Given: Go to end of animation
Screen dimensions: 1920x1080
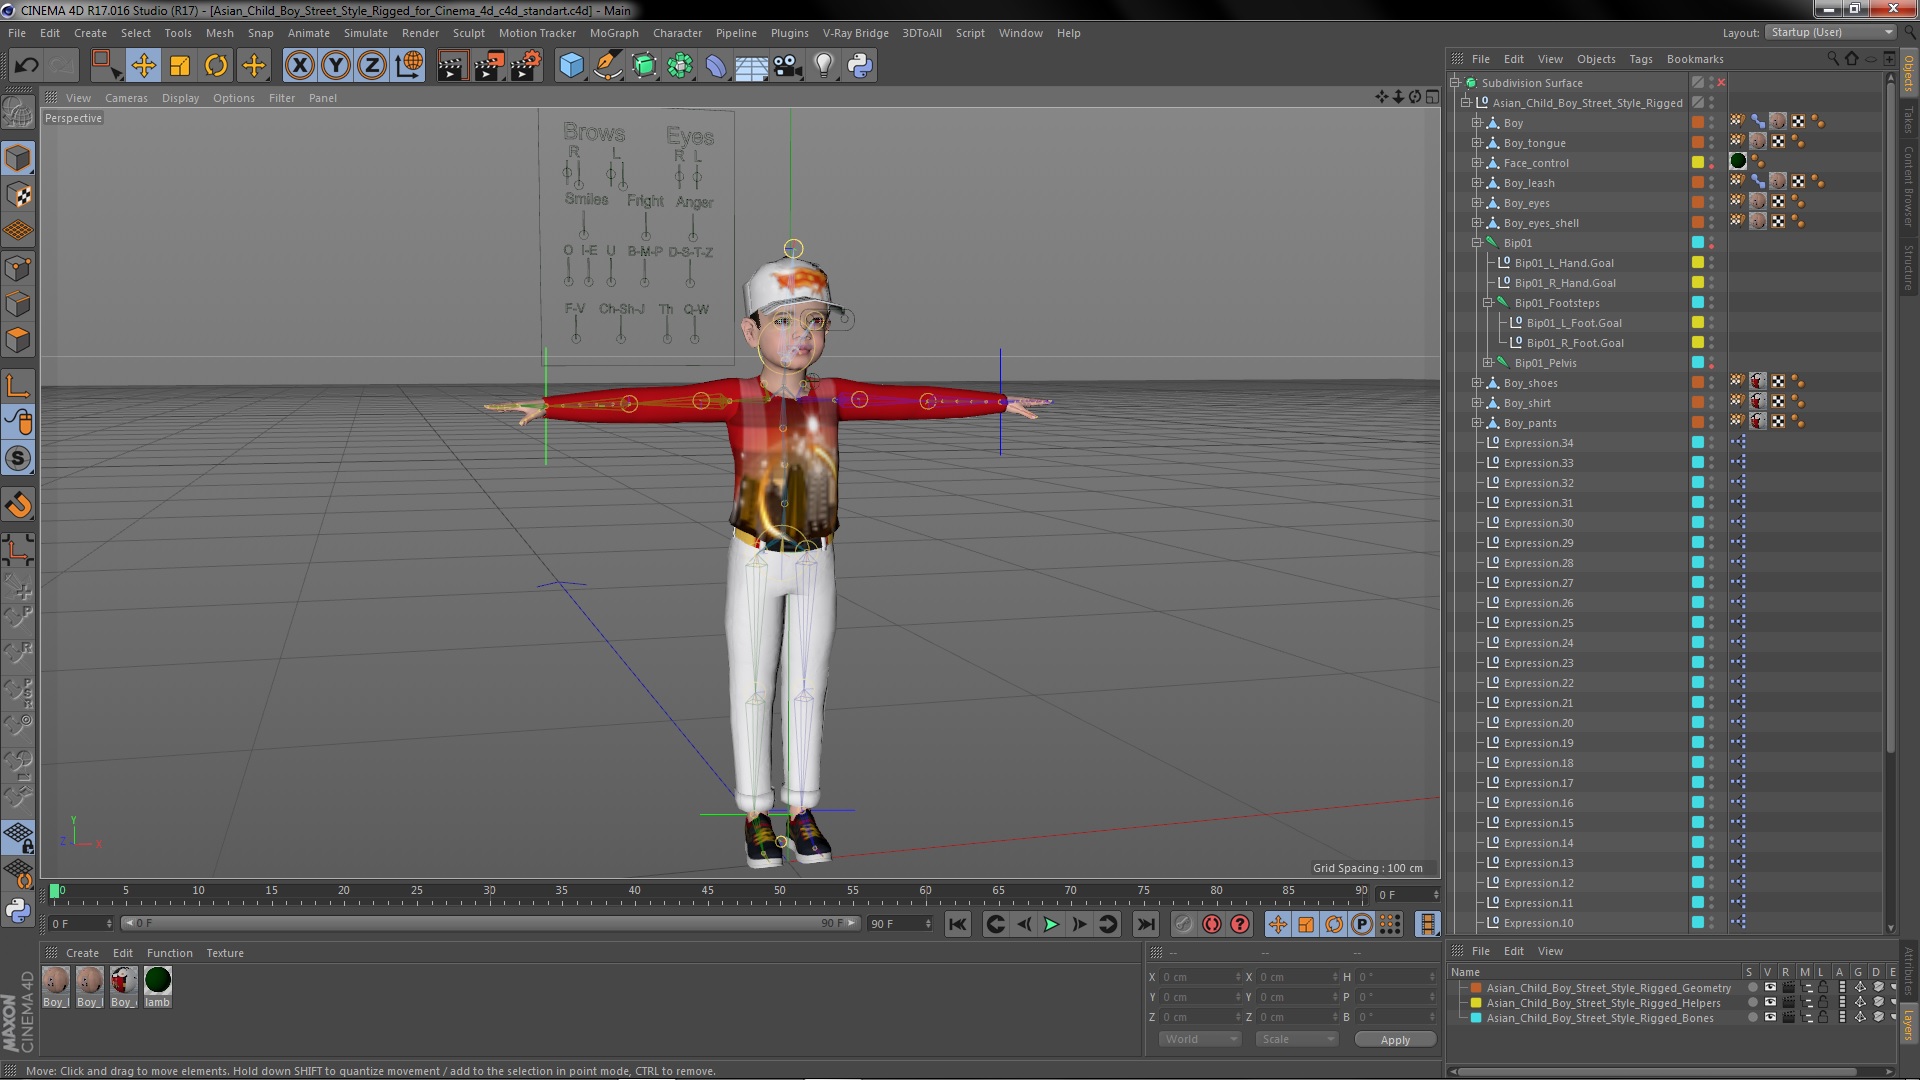Looking at the screenshot, I should 1146,924.
